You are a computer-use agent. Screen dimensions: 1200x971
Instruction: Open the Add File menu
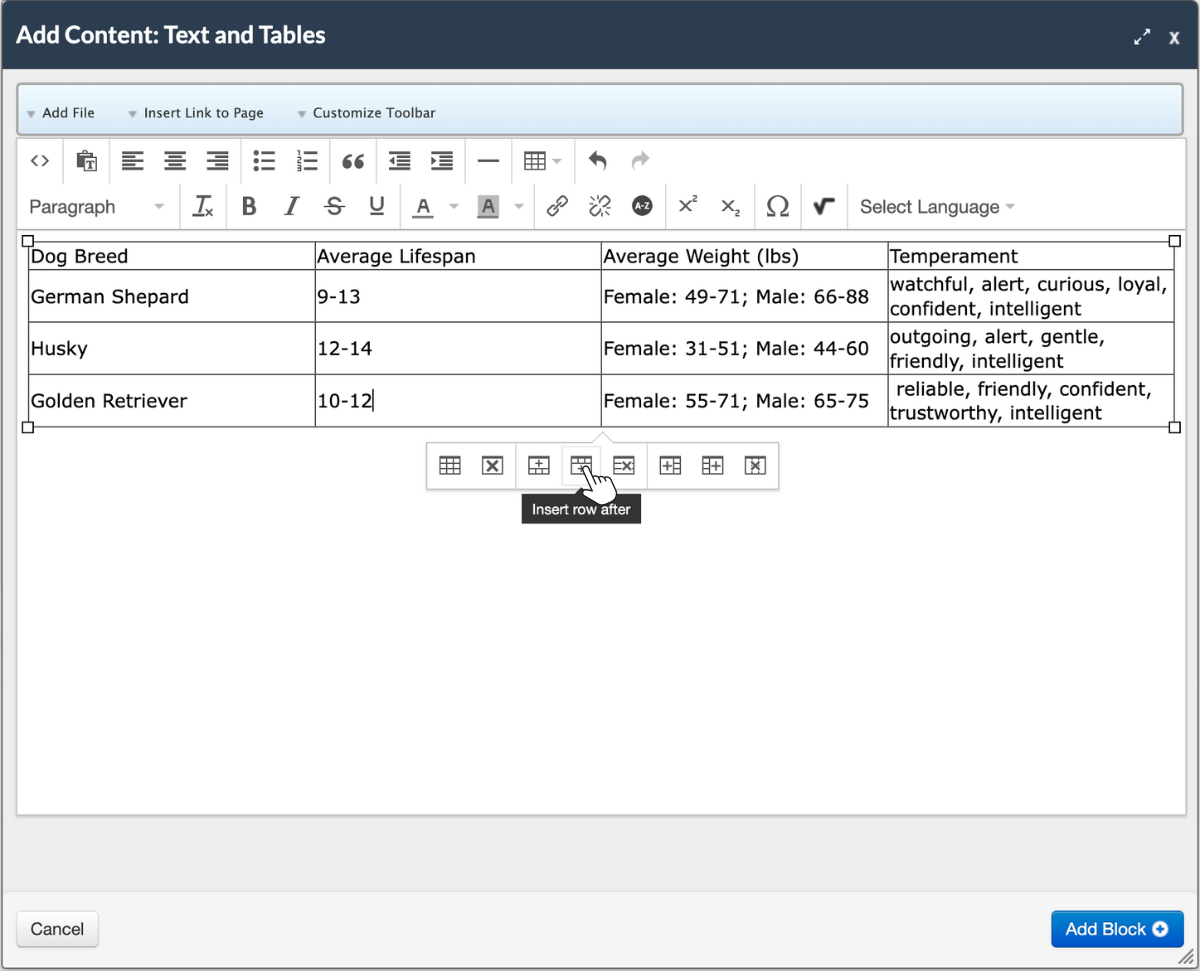click(61, 113)
